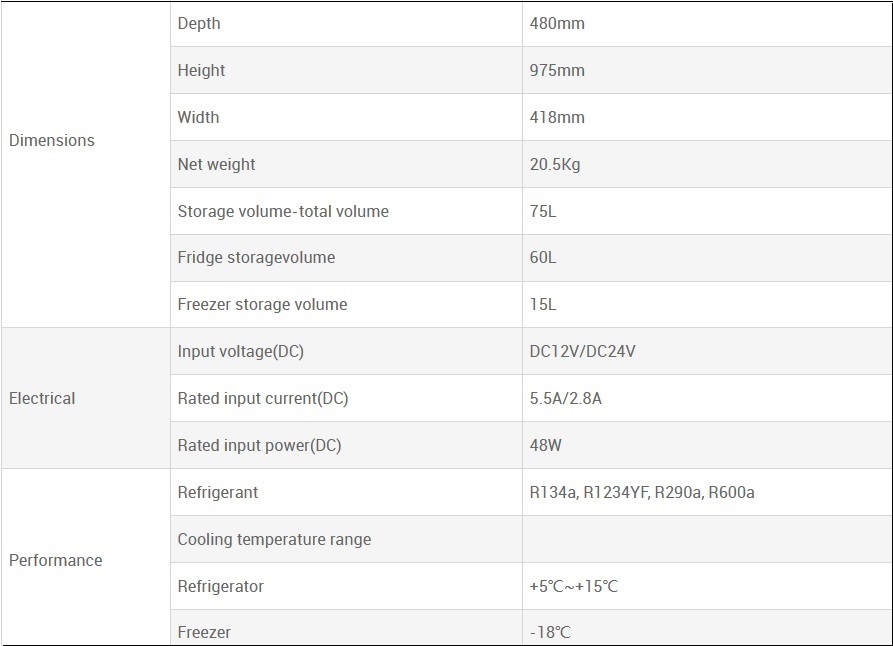The width and height of the screenshot is (893, 646).
Task: Click the 418mm width value
Action: (x=557, y=117)
